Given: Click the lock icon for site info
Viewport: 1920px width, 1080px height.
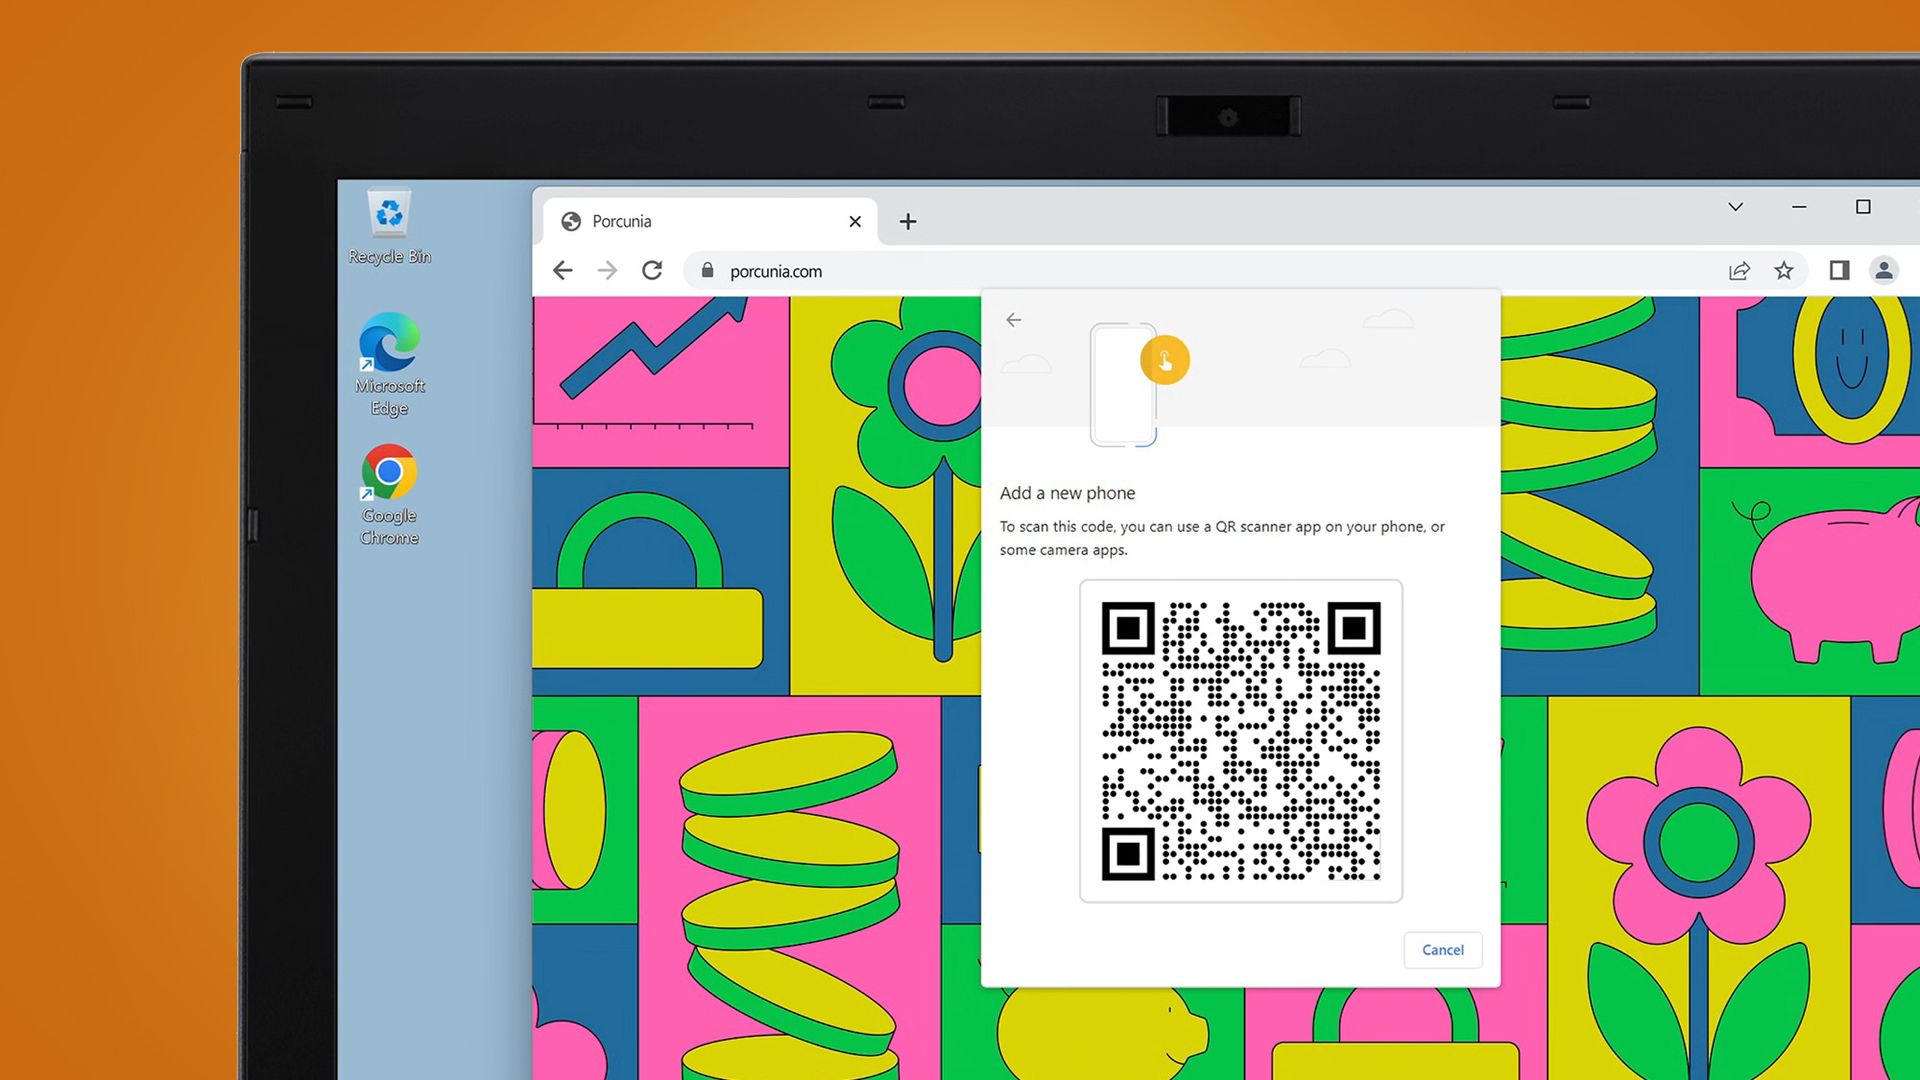Looking at the screenshot, I should [x=707, y=270].
